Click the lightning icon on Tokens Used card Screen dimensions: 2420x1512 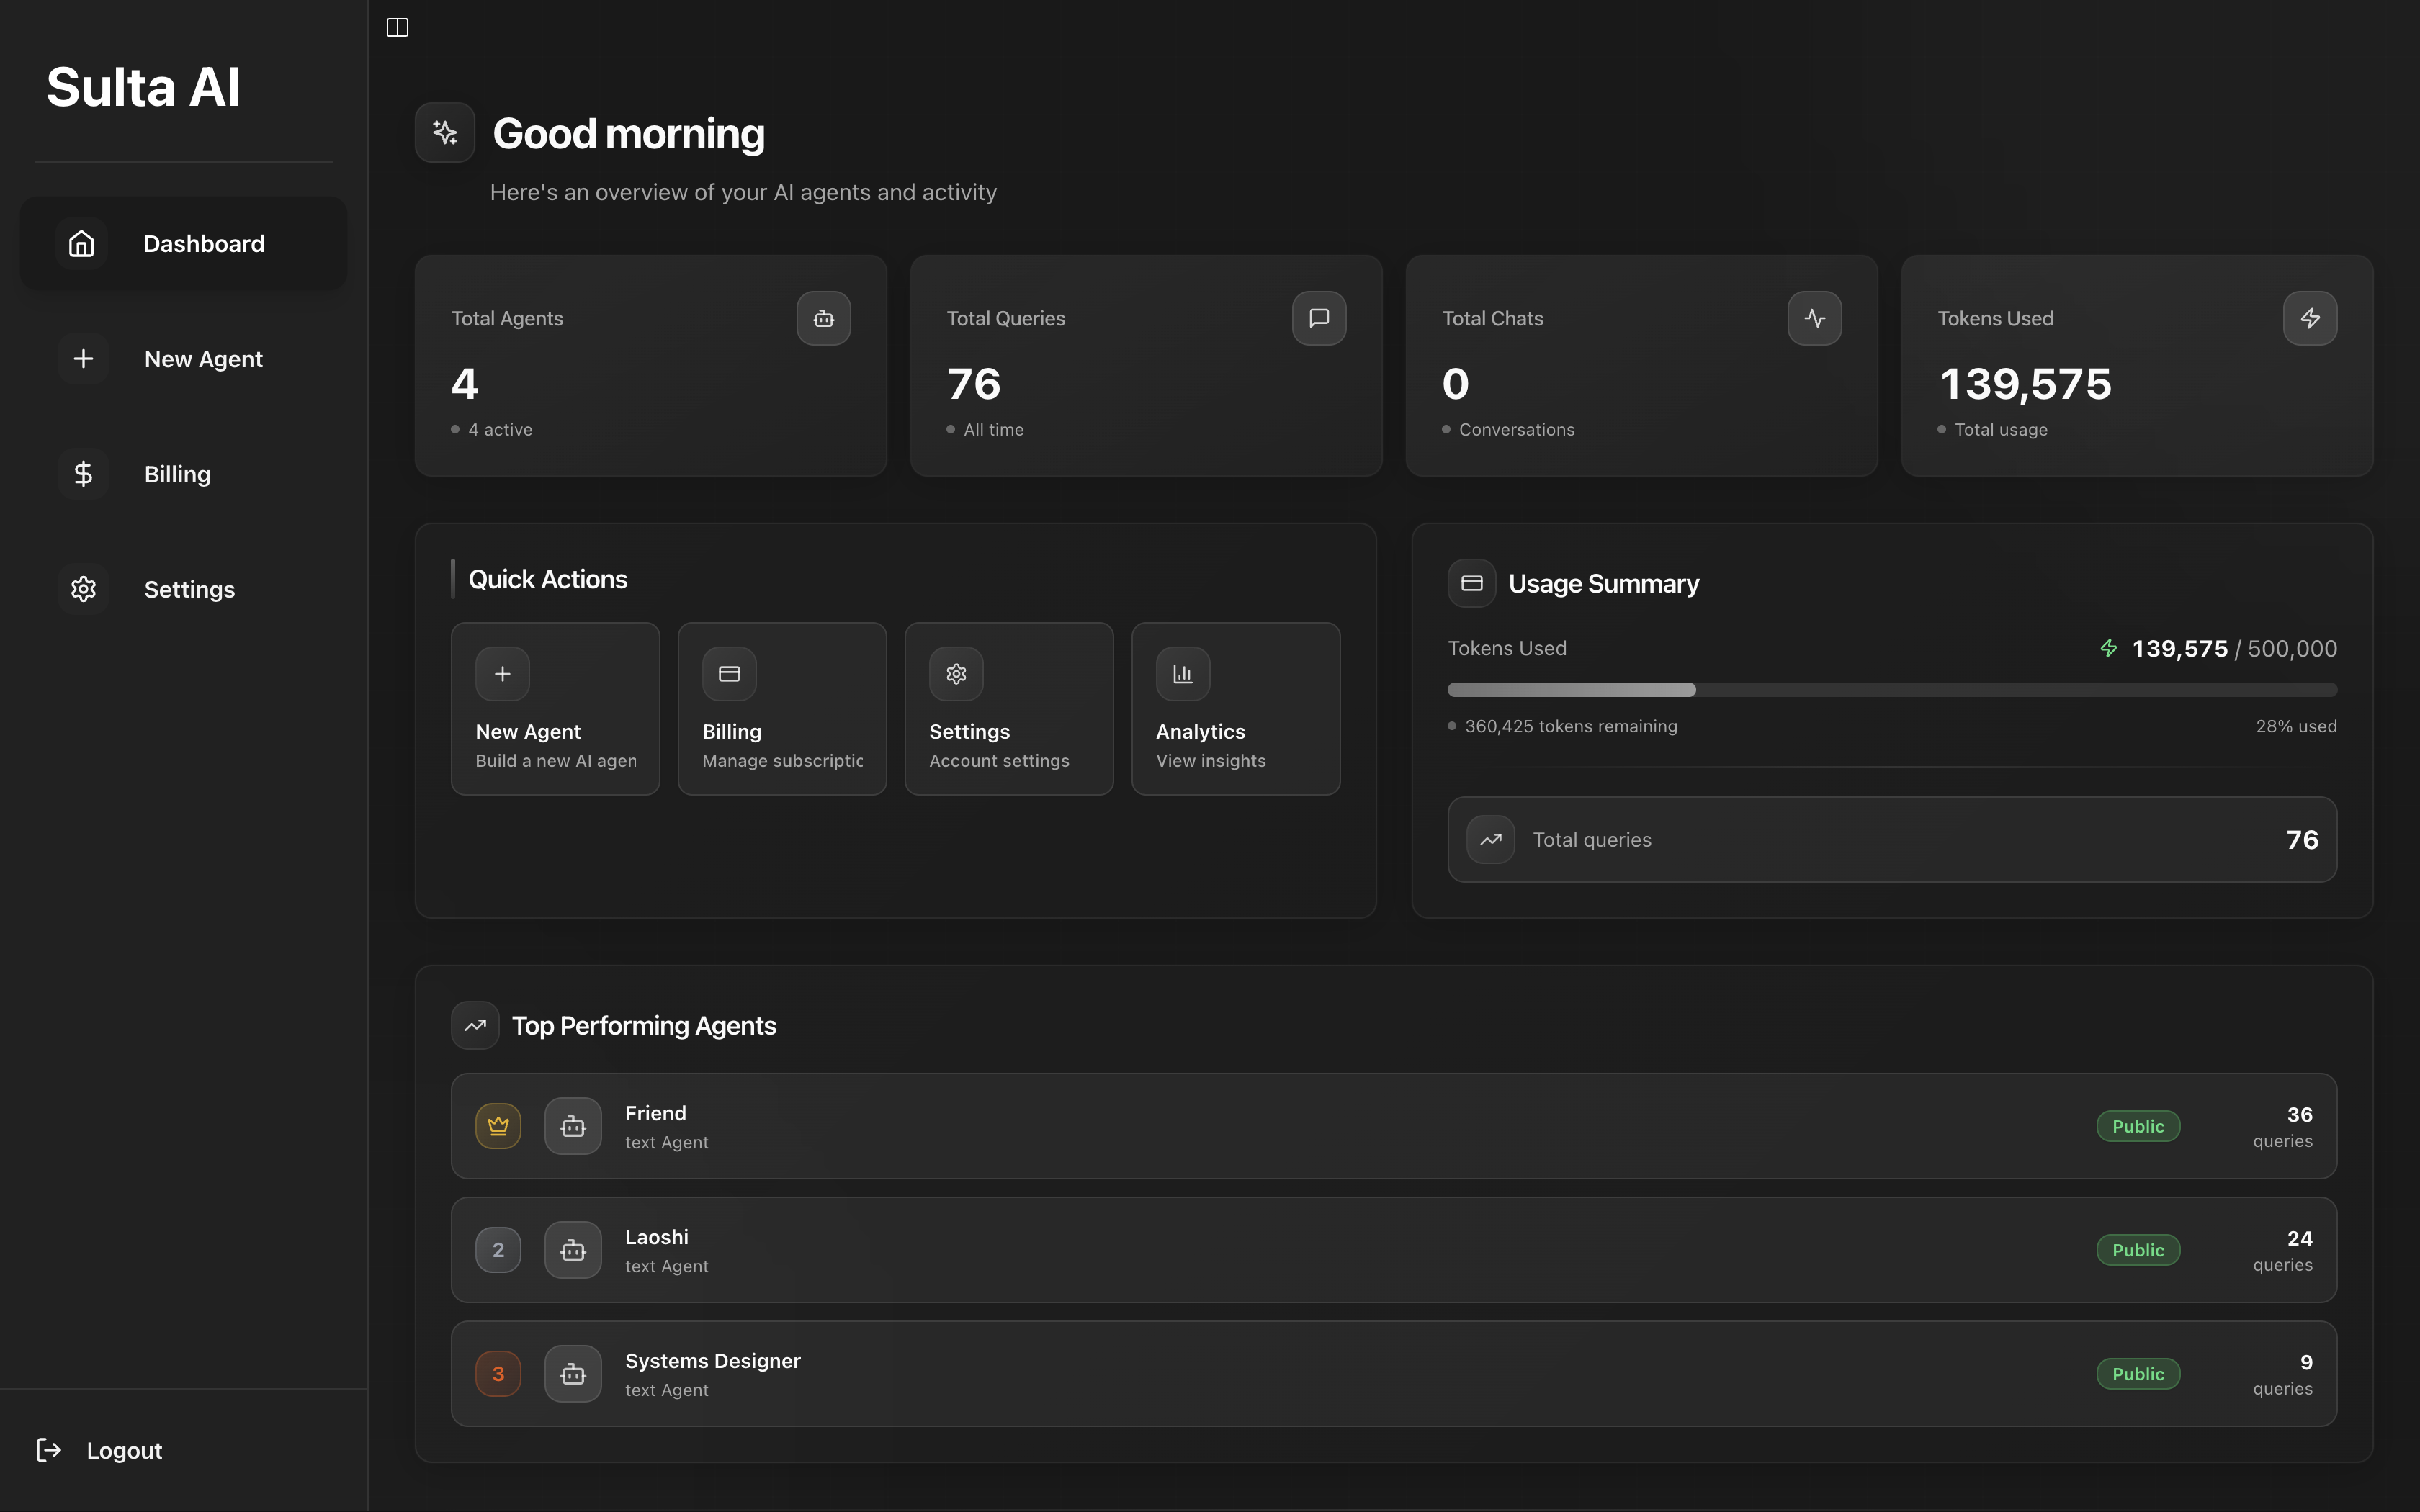pyautogui.click(x=2311, y=318)
